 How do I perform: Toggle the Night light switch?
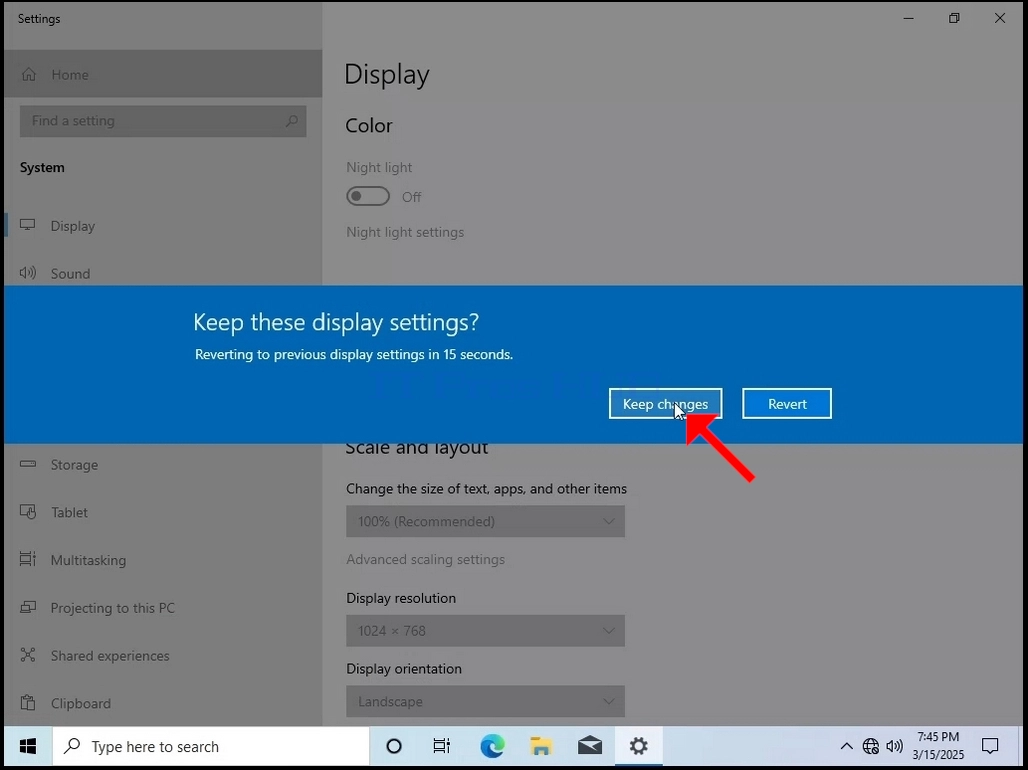(x=368, y=196)
